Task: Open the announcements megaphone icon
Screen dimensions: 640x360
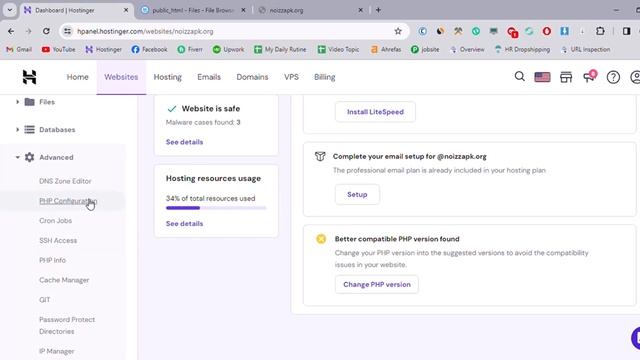Action: [x=589, y=76]
